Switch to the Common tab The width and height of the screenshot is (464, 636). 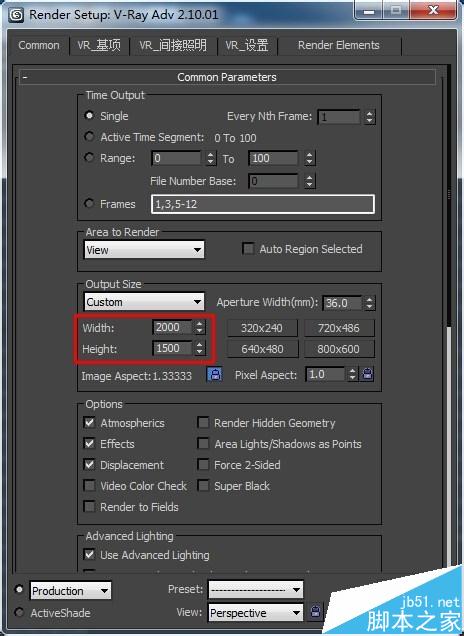39,45
